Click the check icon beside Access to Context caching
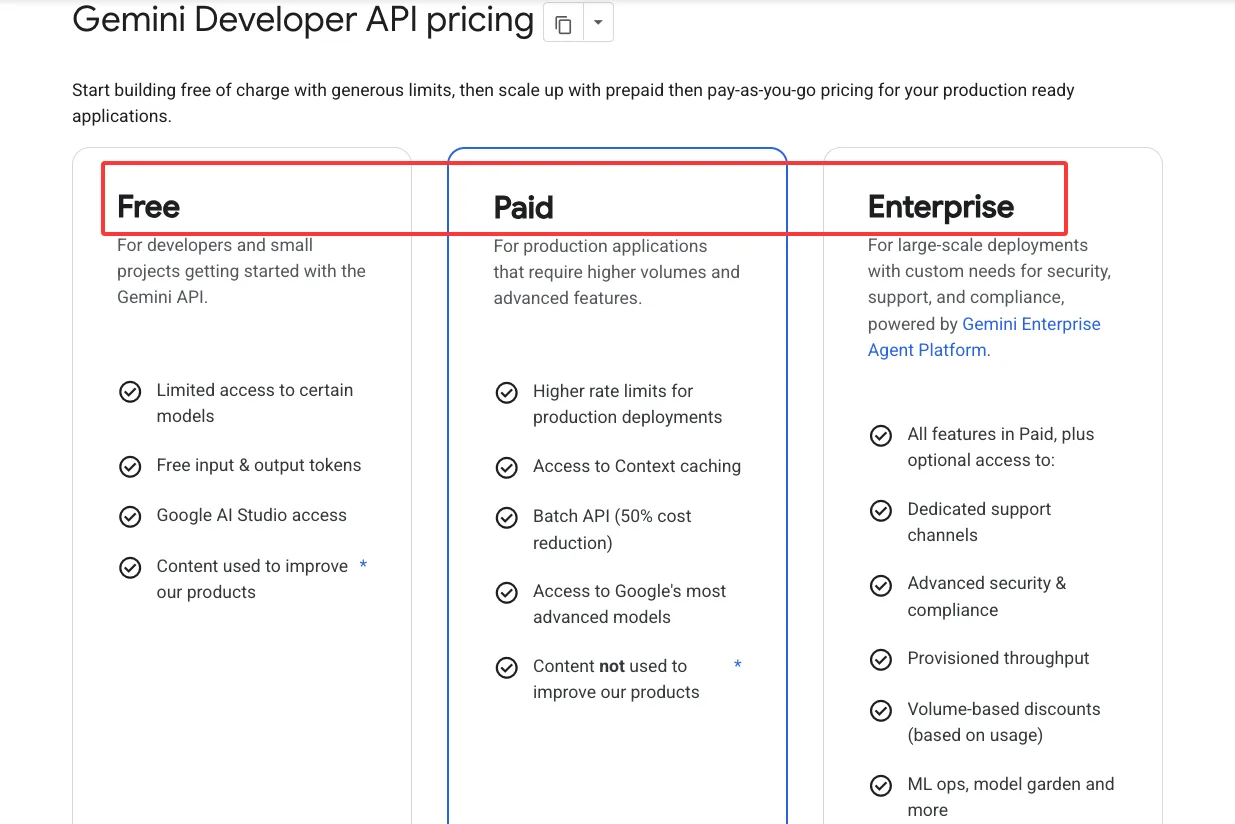The image size is (1235, 824). click(507, 467)
